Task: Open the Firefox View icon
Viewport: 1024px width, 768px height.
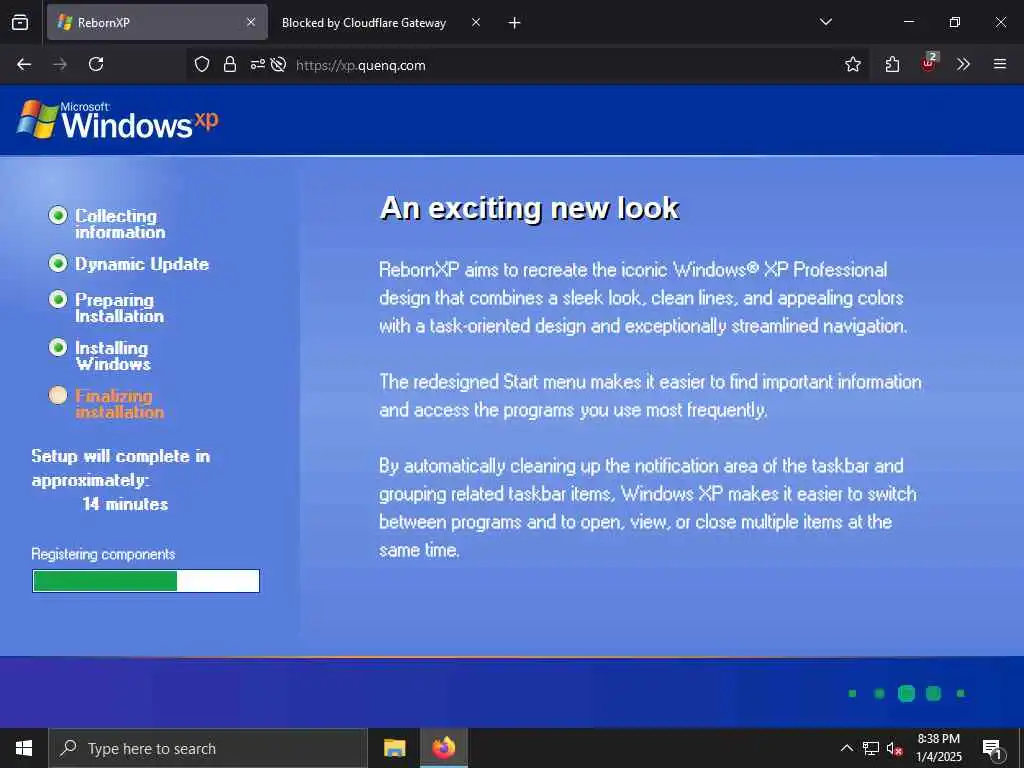Action: pos(20,22)
